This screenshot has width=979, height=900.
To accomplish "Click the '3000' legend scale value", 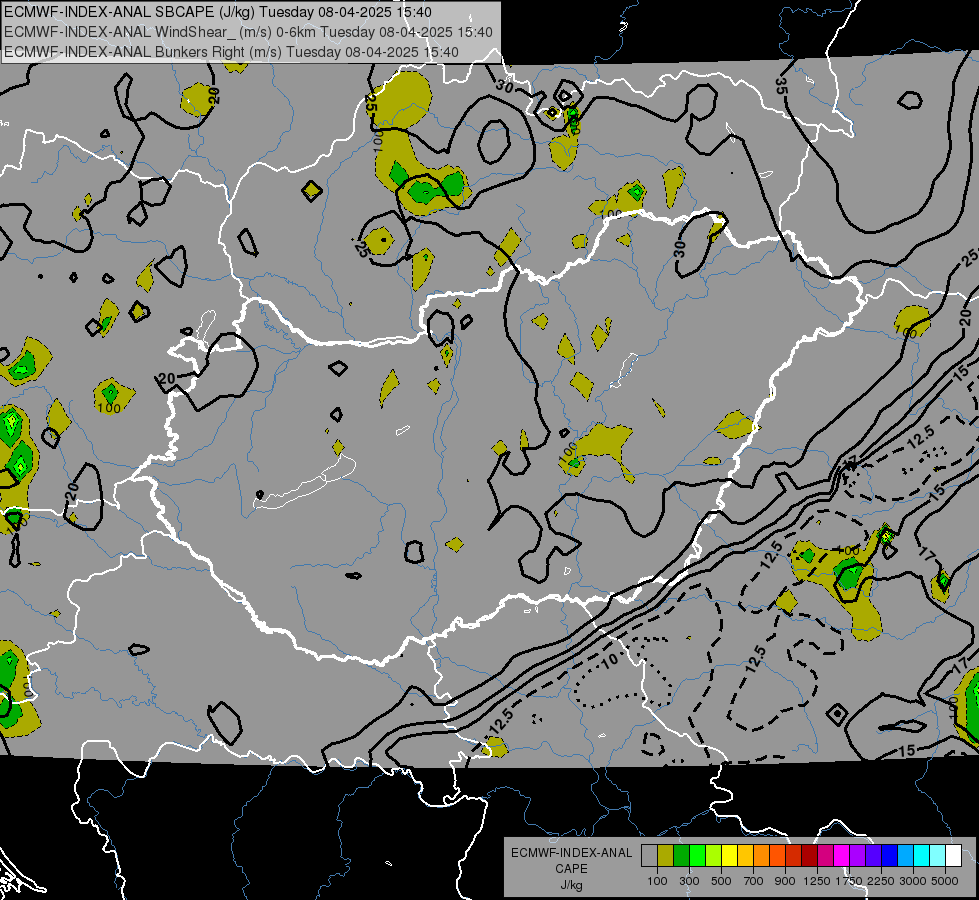I will pyautogui.click(x=913, y=881).
